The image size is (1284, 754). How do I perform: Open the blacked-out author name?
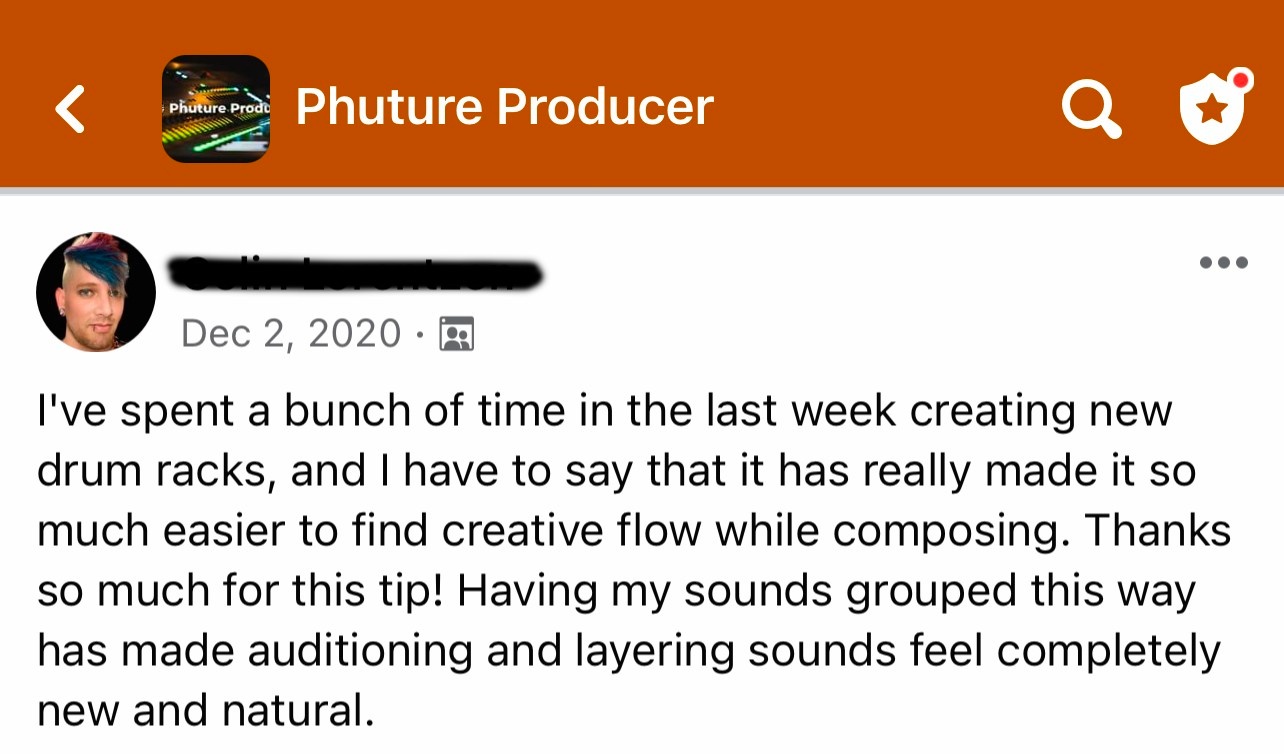(356, 273)
